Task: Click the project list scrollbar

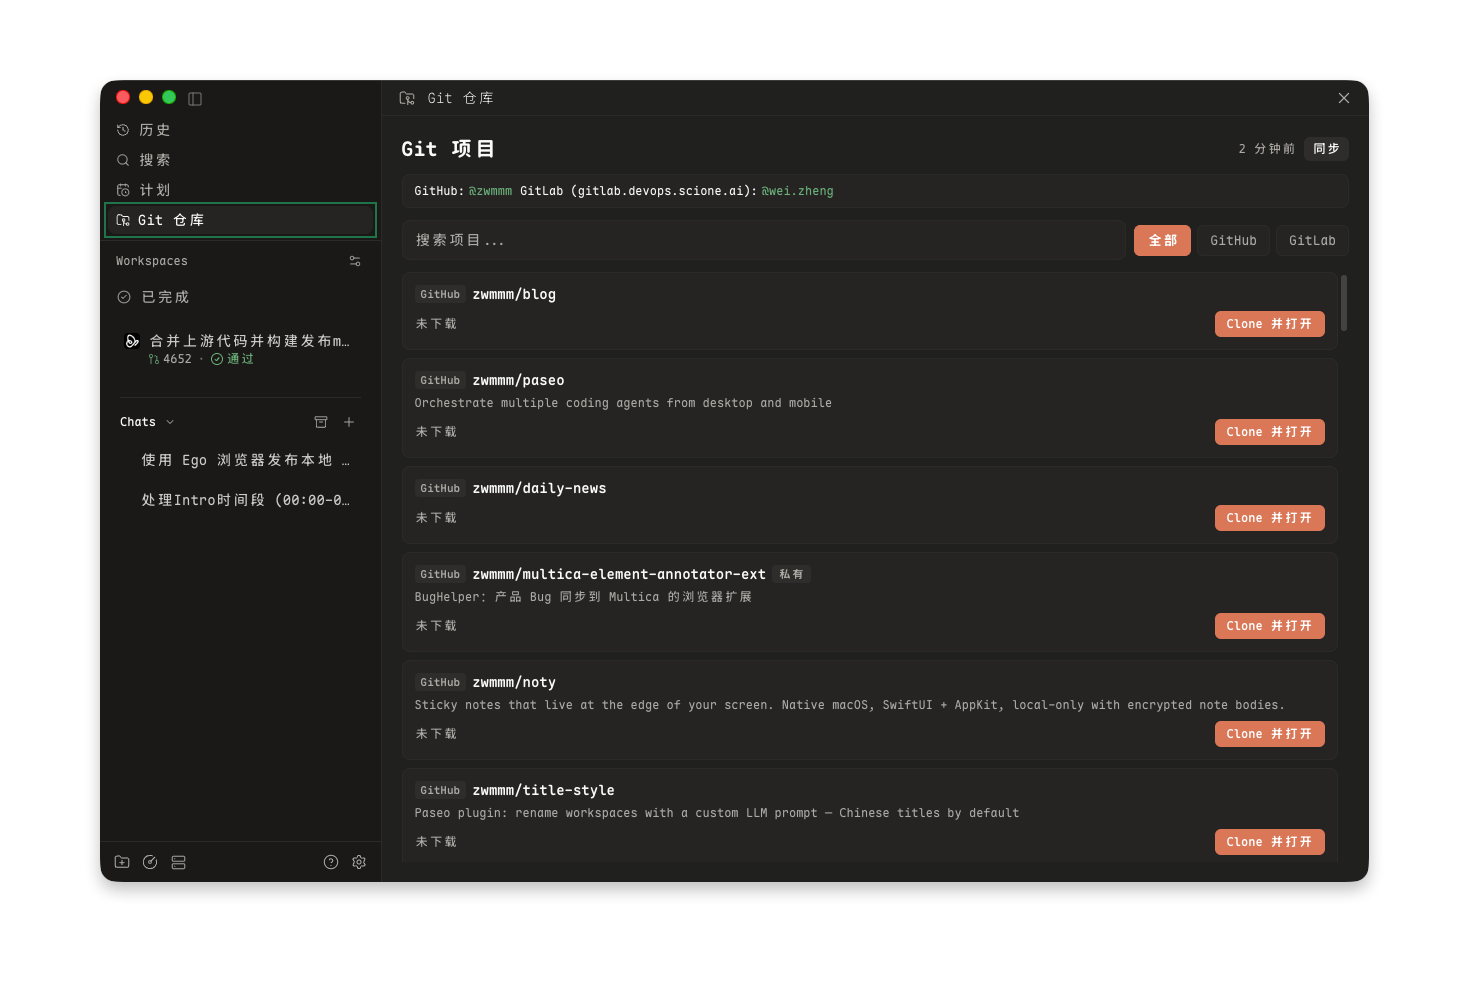Action: point(1344,303)
